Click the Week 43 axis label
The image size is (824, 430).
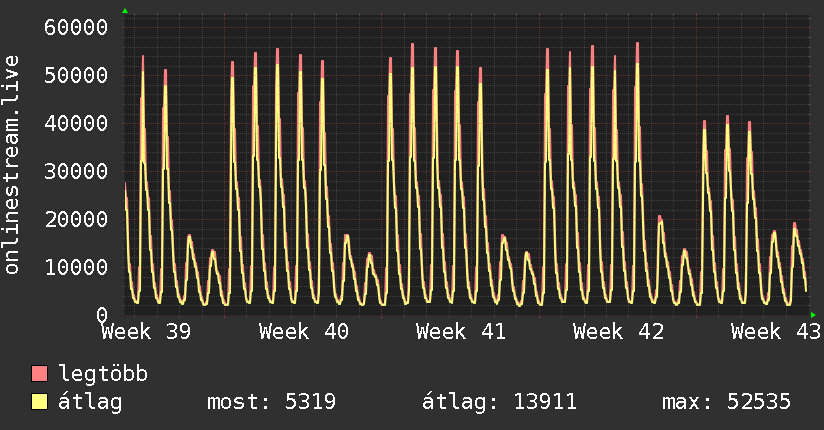coord(776,332)
